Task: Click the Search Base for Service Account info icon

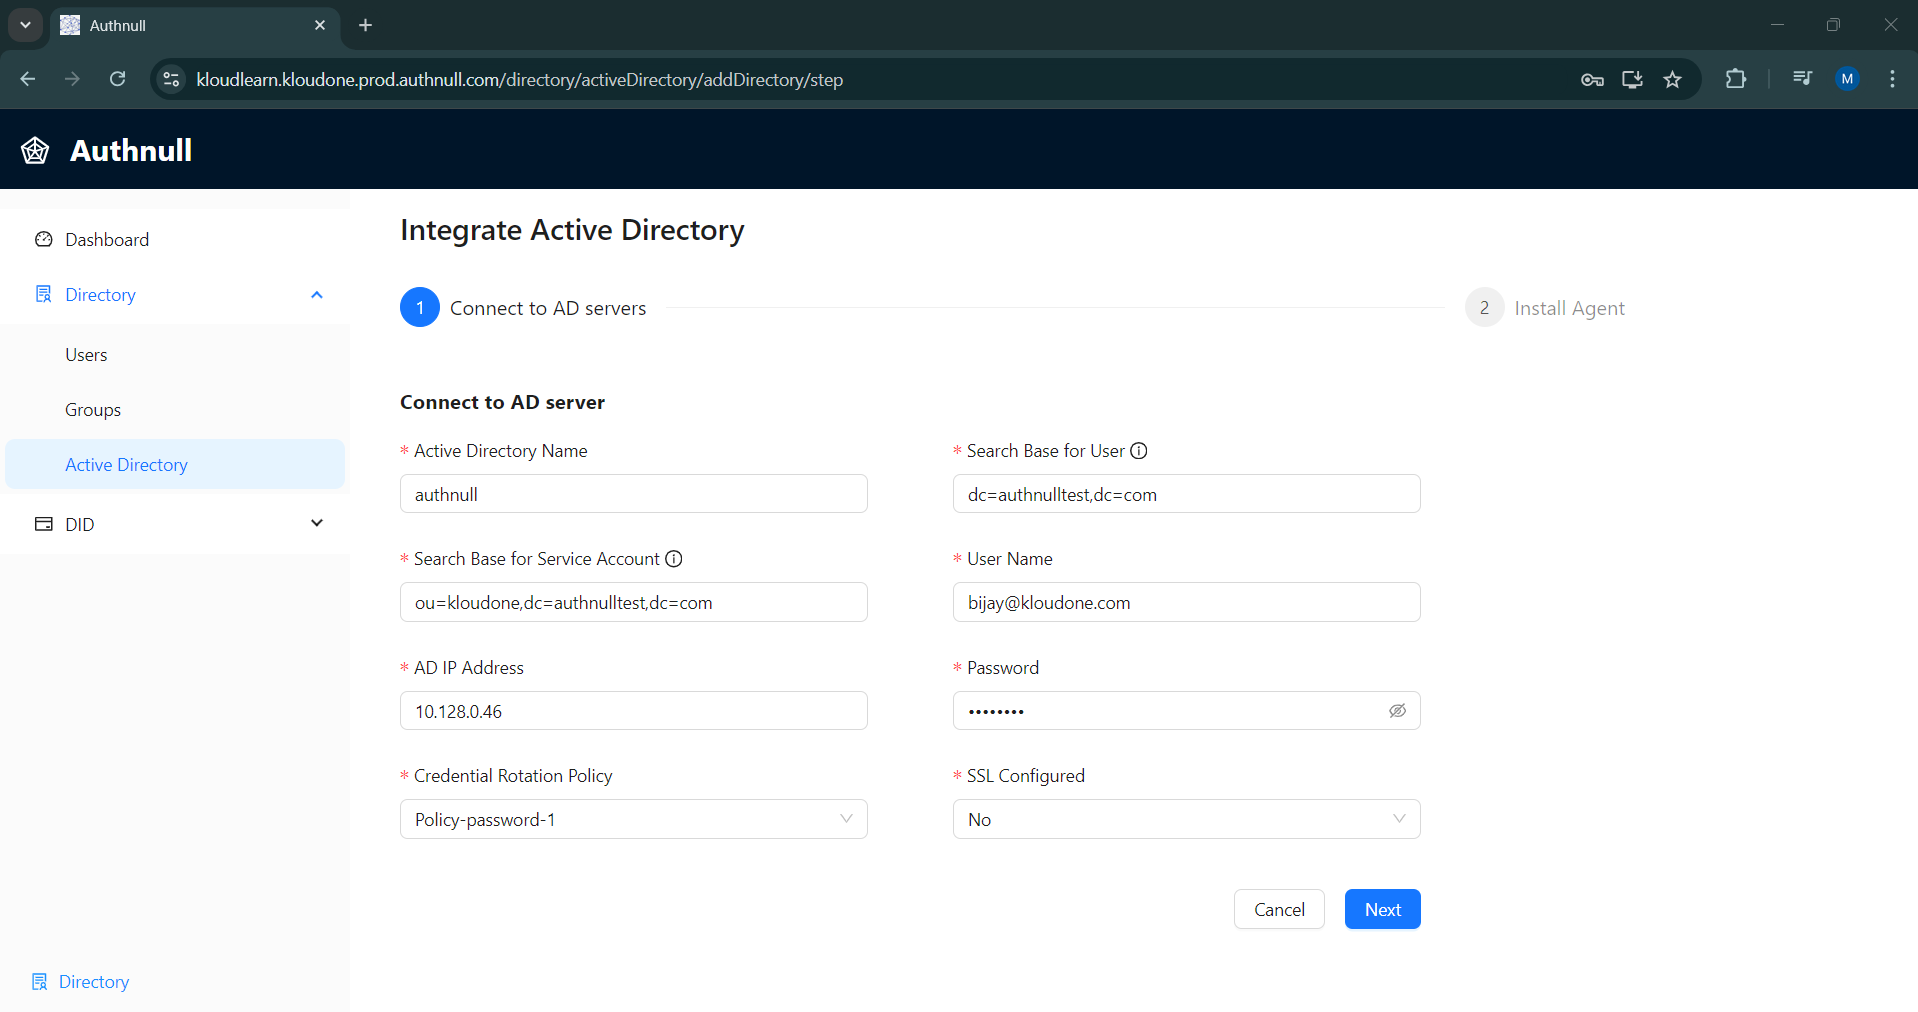Action: (x=675, y=559)
